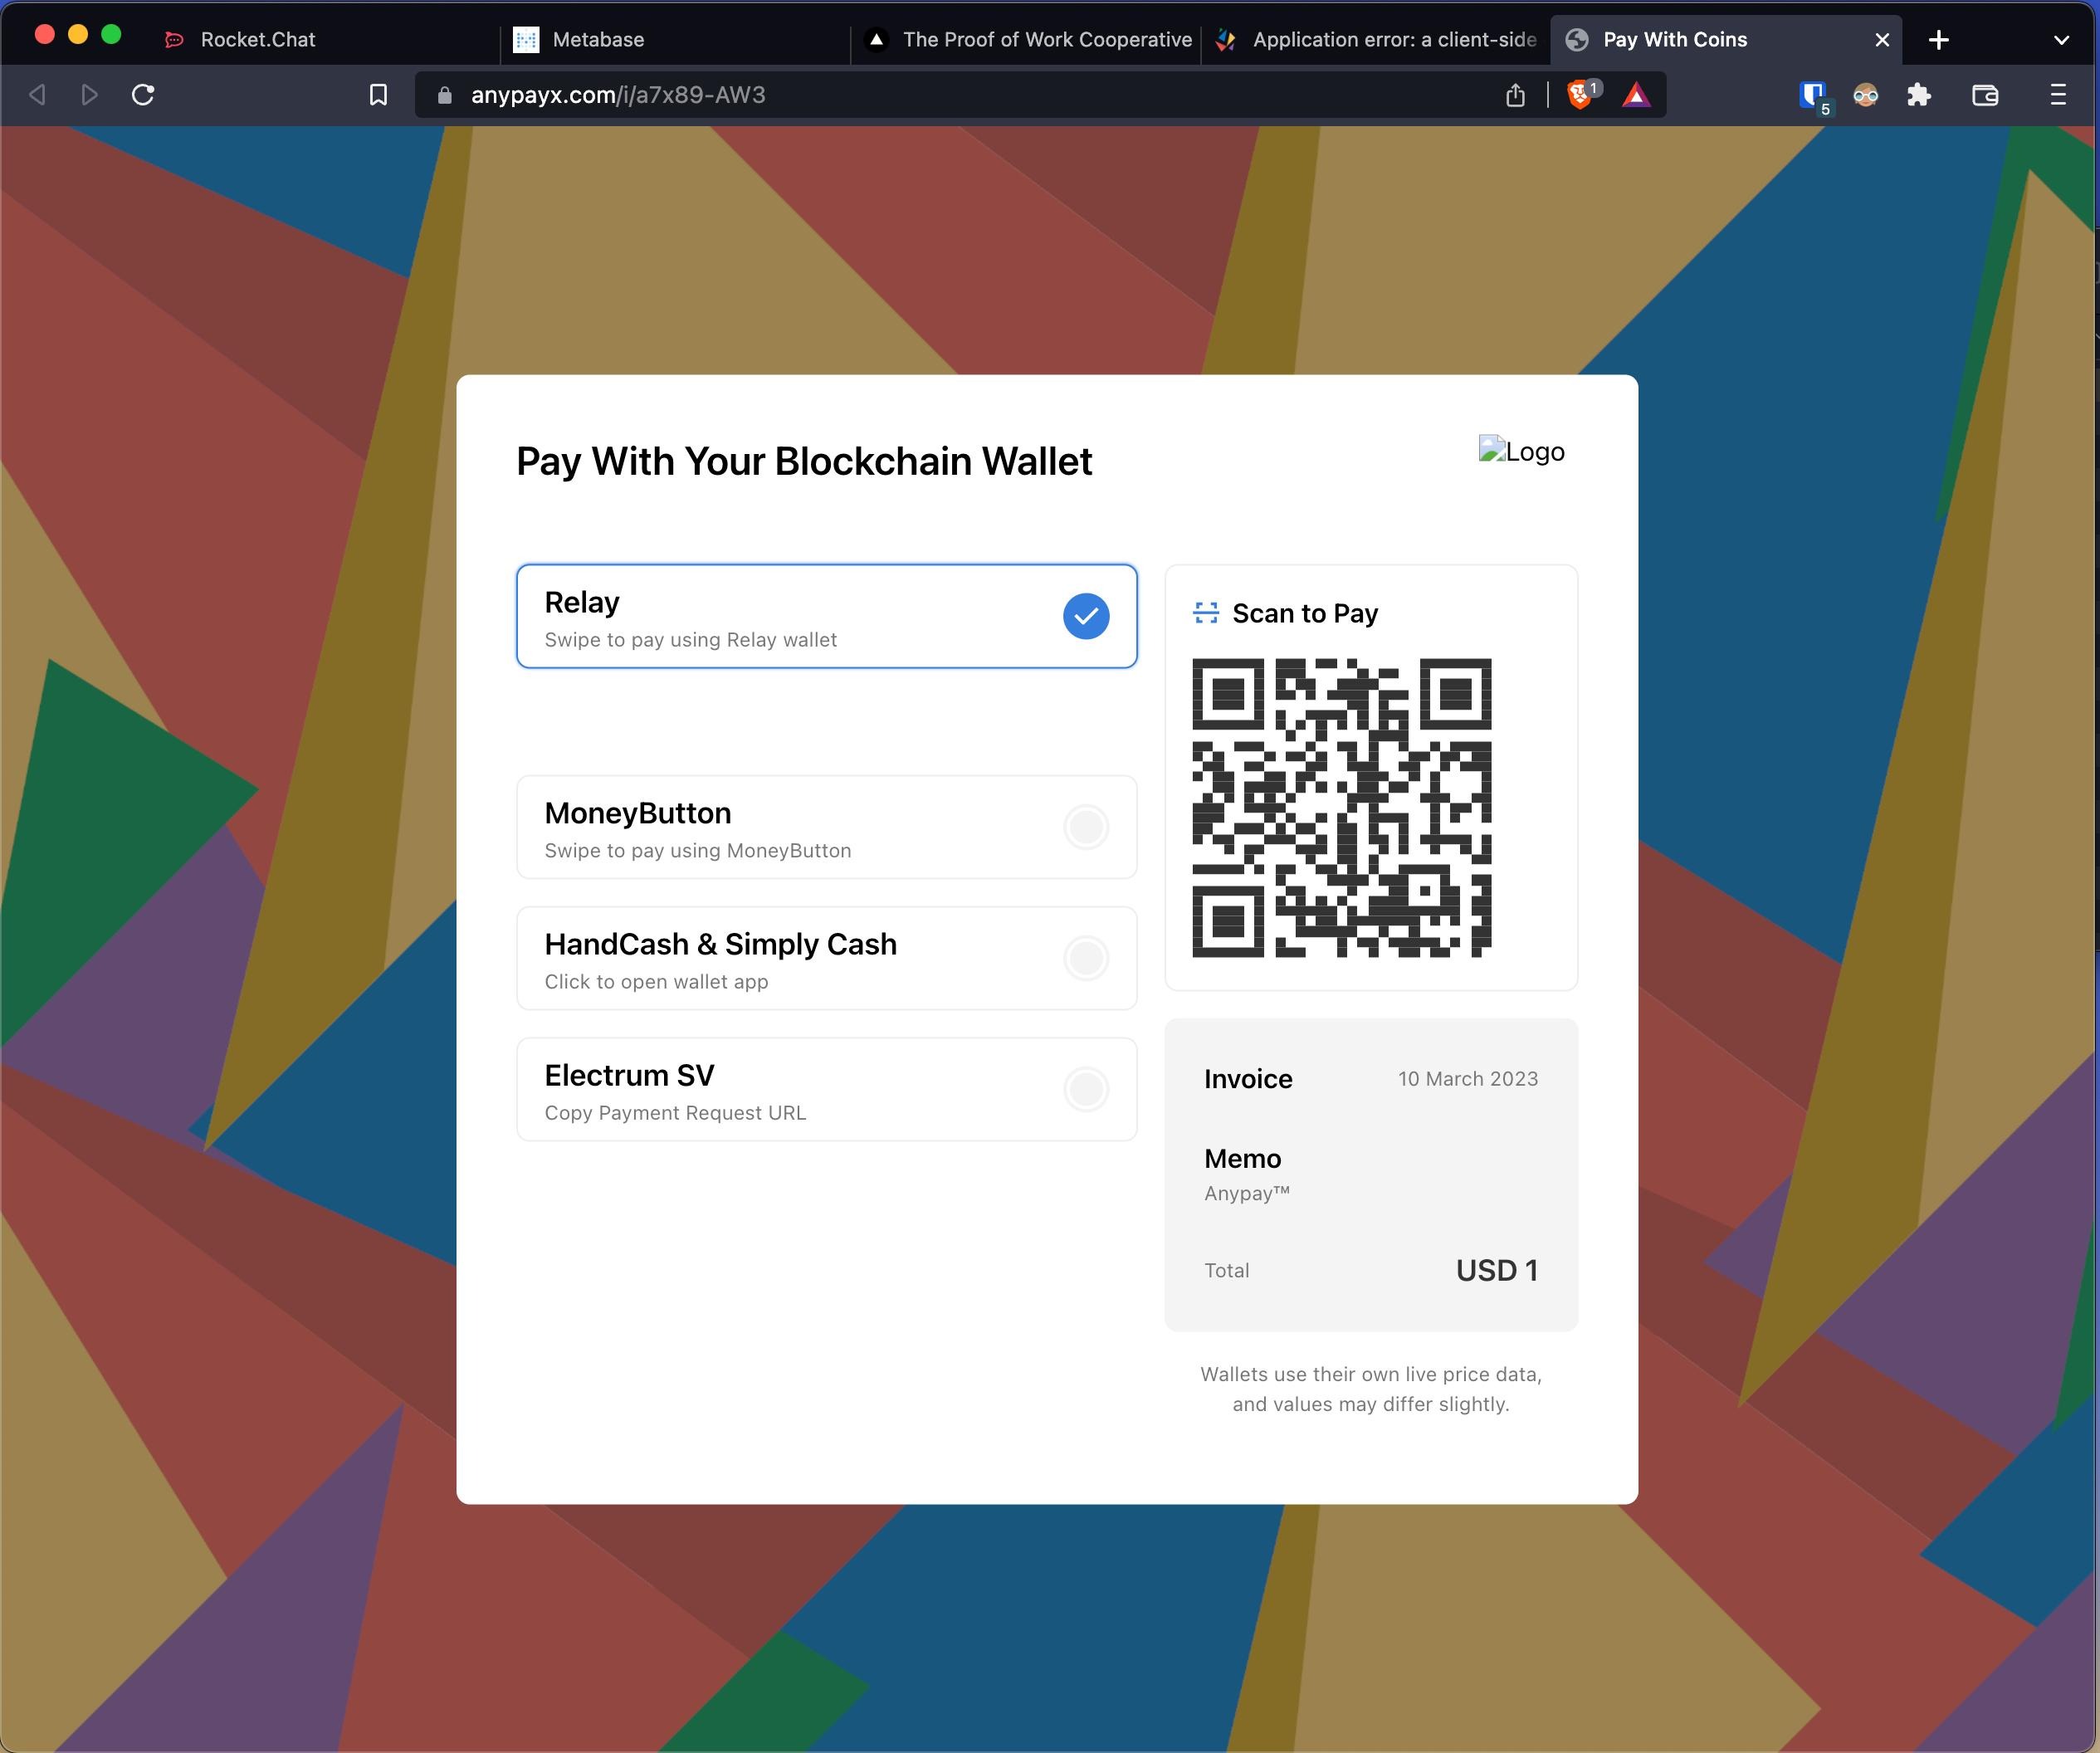Click the broken Logo image

(x=1521, y=451)
